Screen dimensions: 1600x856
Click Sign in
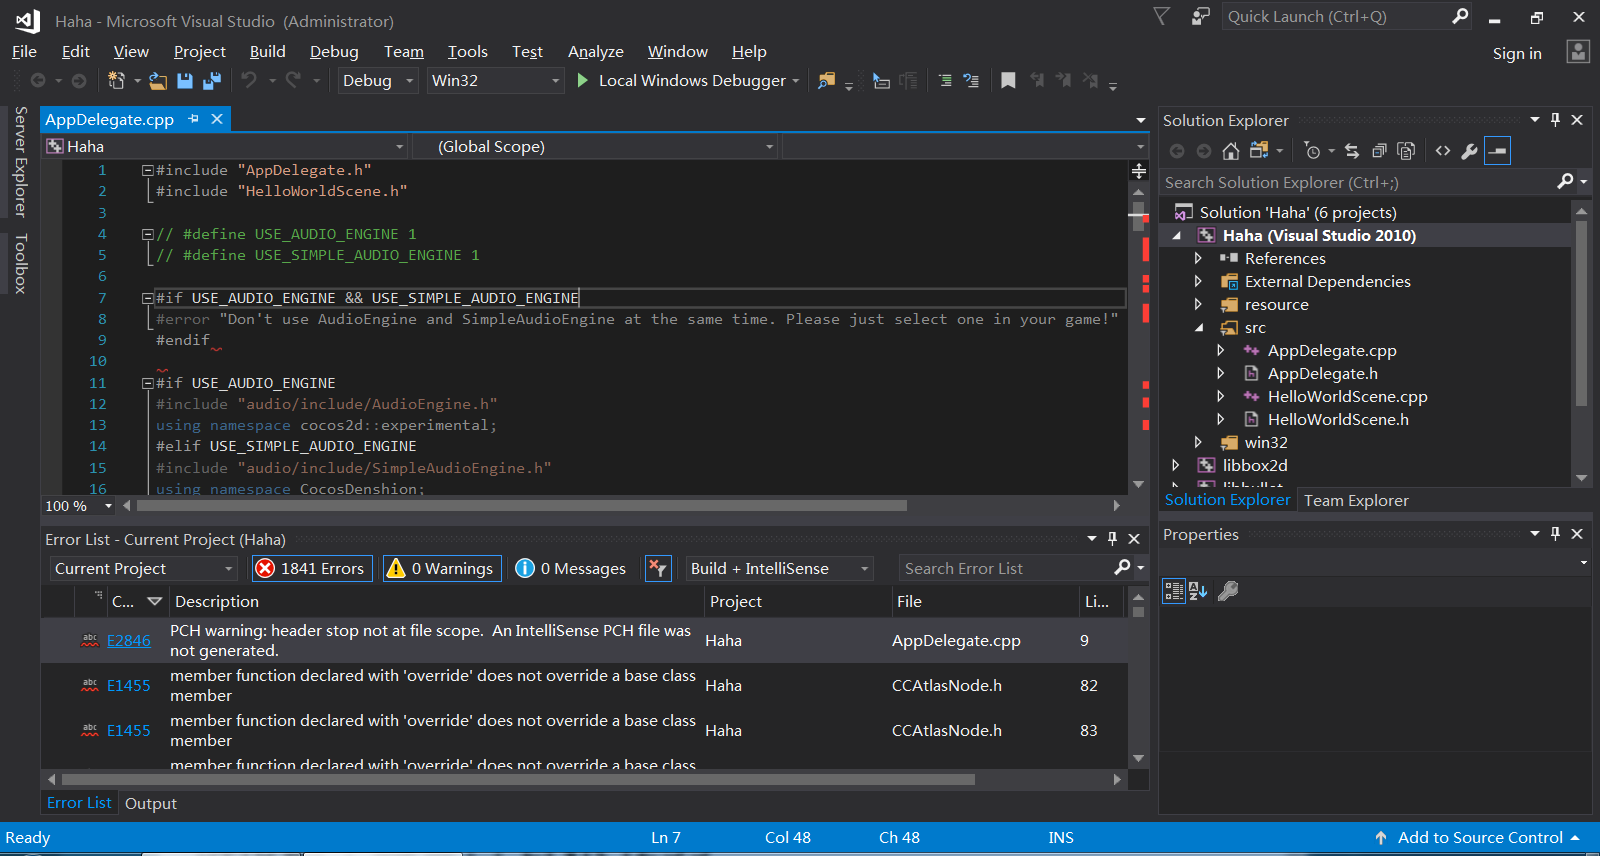[x=1516, y=54]
